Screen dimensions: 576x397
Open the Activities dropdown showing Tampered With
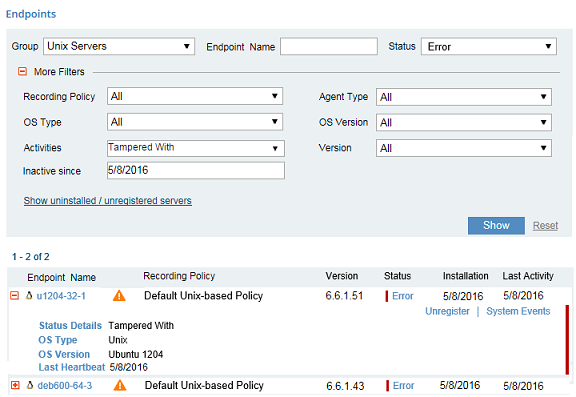click(x=196, y=148)
